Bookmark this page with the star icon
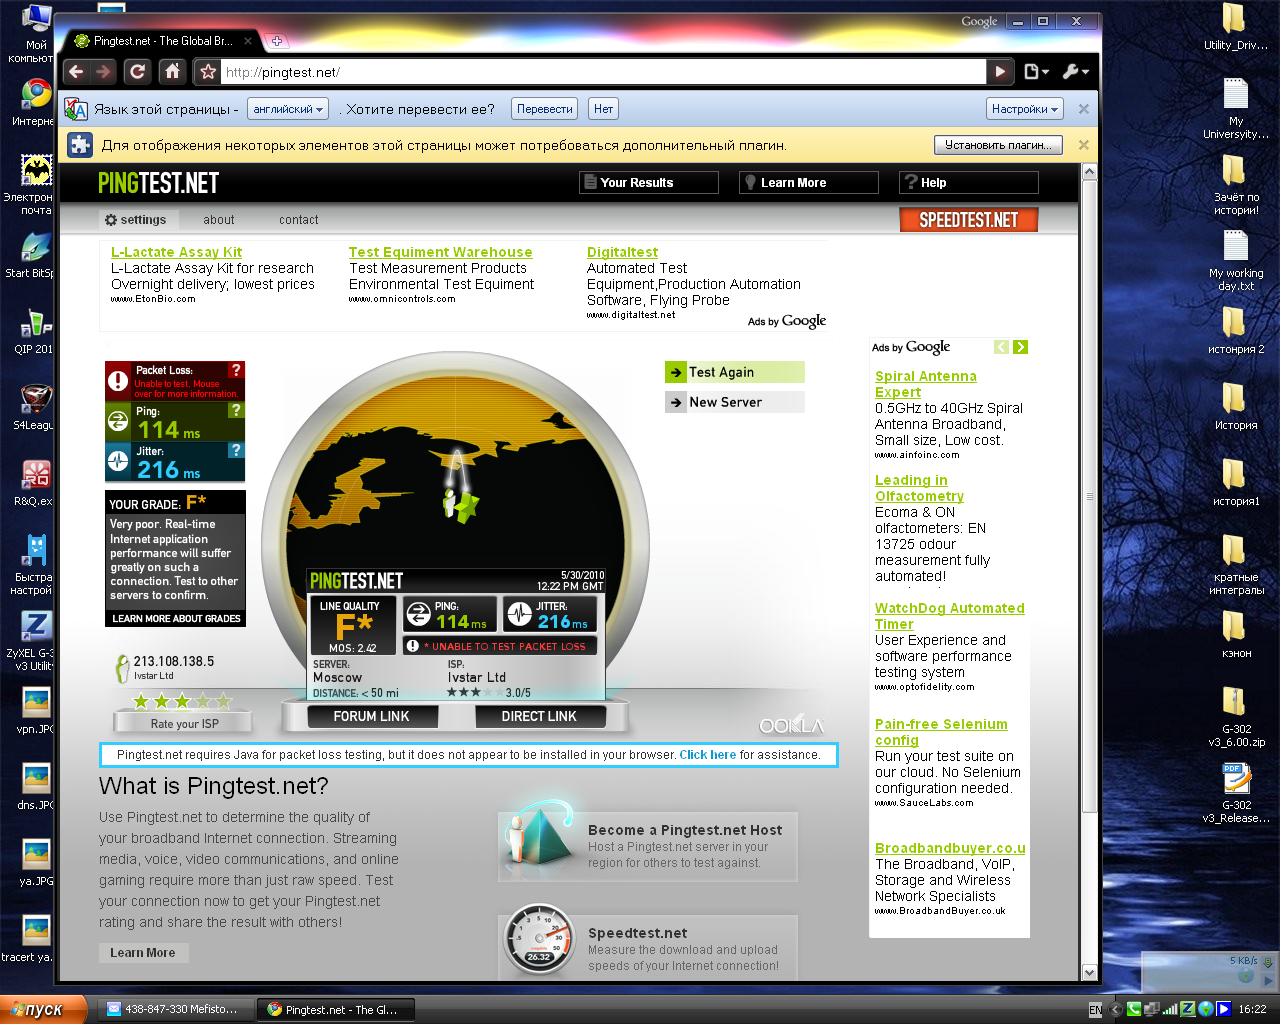 pos(207,72)
